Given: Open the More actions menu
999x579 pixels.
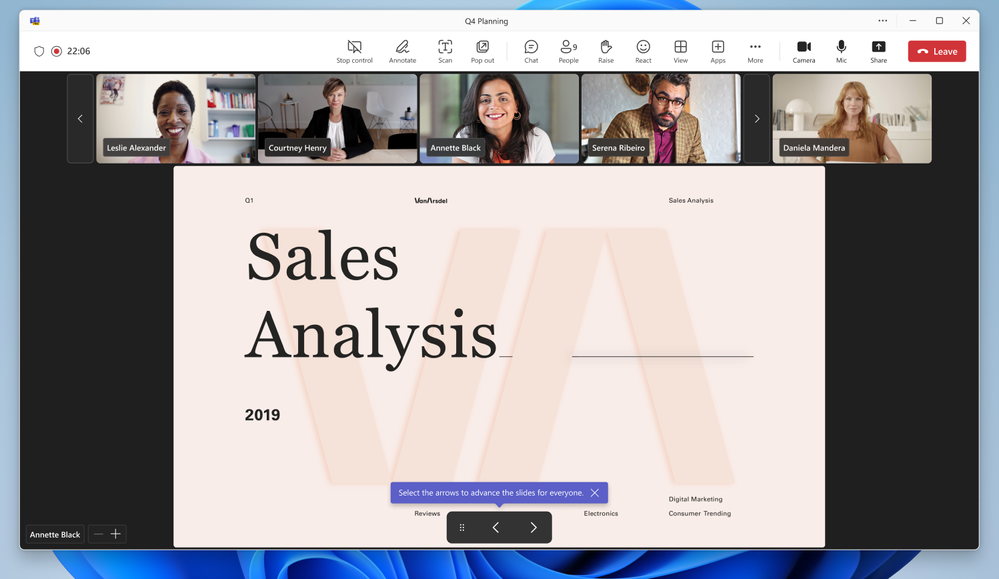Looking at the screenshot, I should 755,52.
